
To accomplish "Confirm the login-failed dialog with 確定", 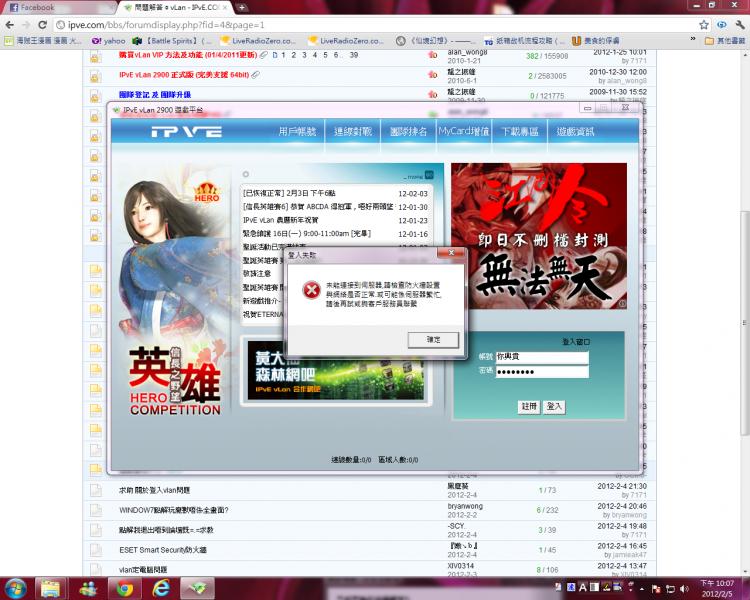I will click(x=433, y=340).
